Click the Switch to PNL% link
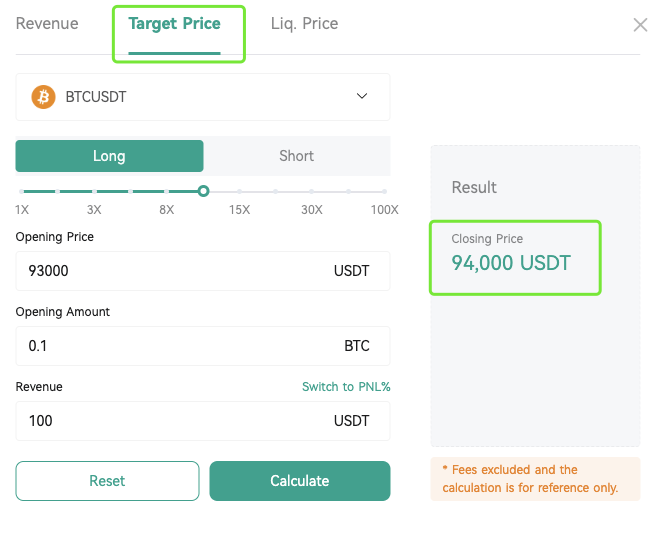 [x=346, y=386]
